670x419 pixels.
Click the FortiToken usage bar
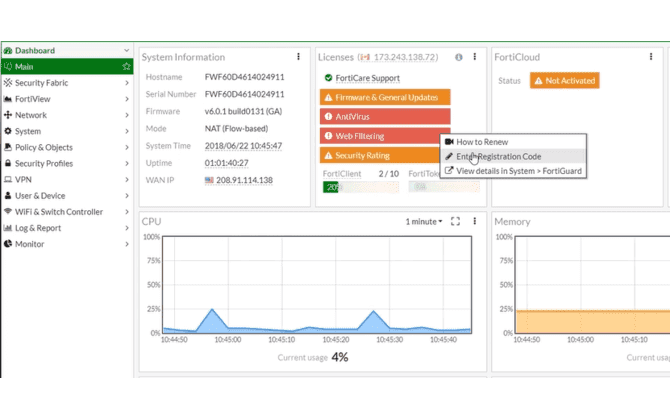[444, 187]
